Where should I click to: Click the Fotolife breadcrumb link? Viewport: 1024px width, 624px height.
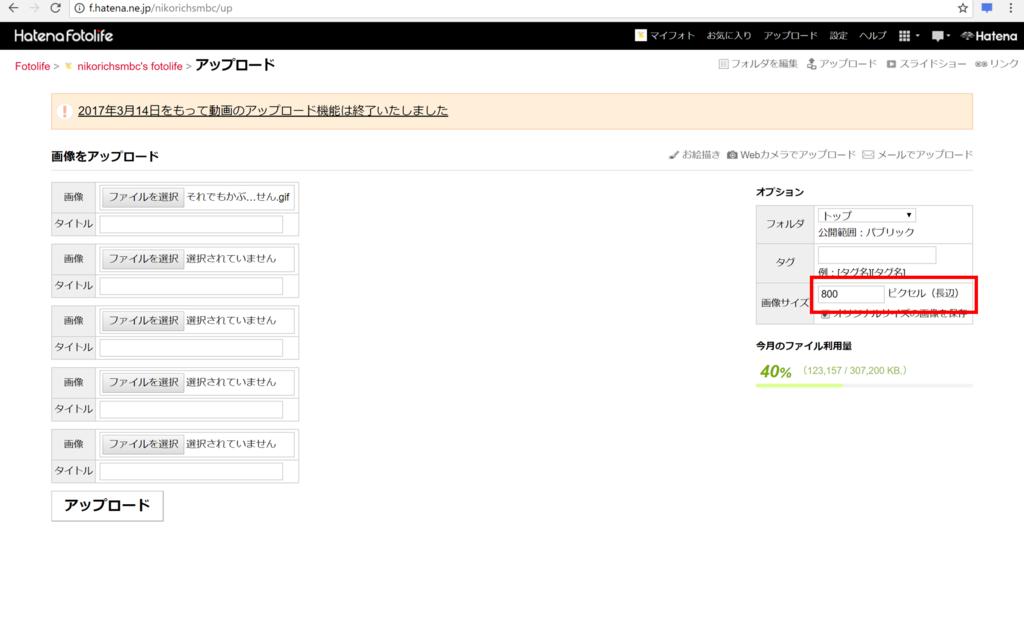pos(33,66)
